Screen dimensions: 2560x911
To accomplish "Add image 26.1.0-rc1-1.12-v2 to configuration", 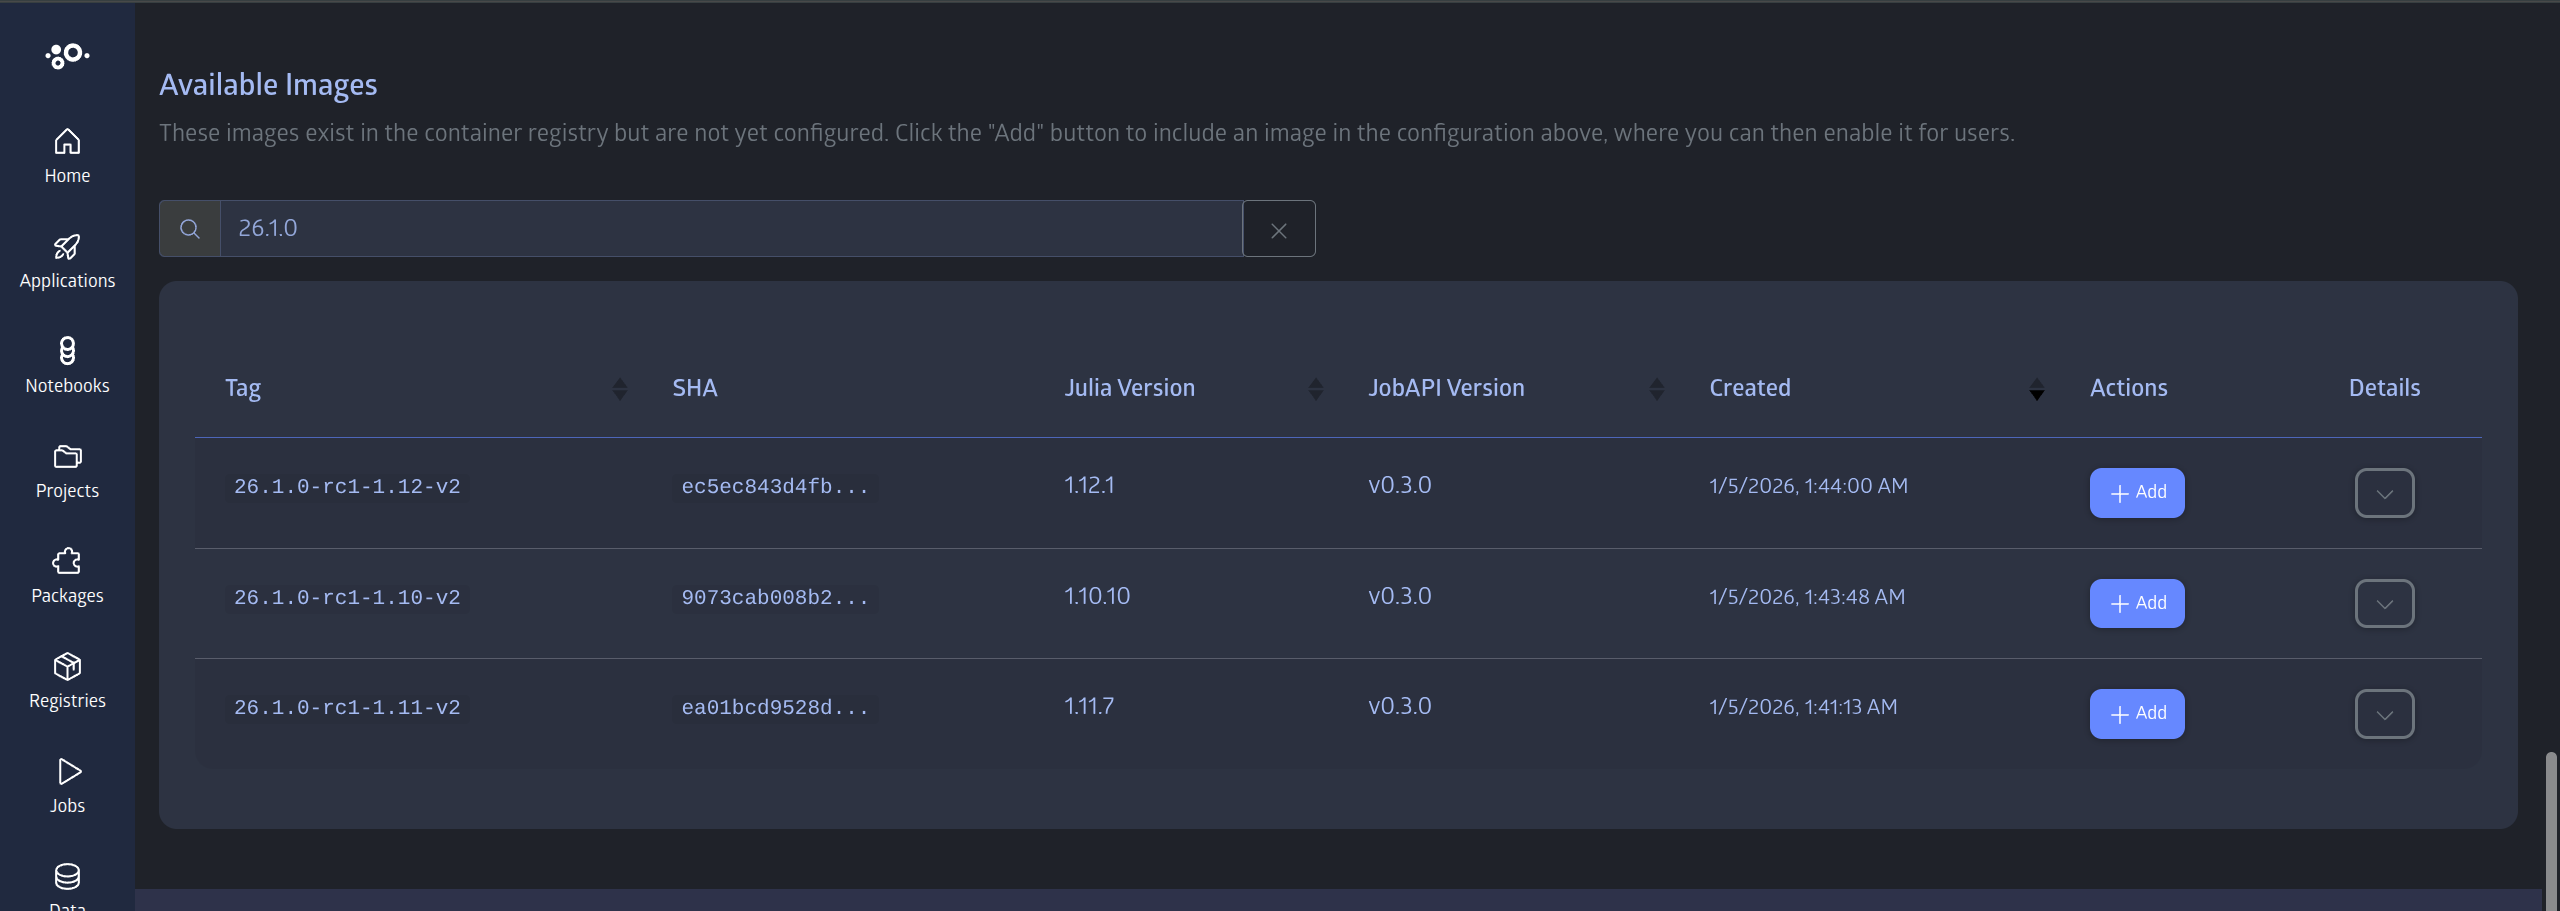I will (x=2136, y=492).
